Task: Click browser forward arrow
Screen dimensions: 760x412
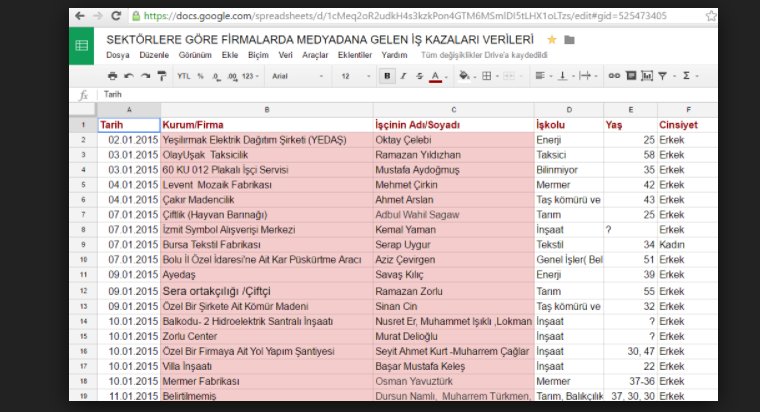Action: pos(98,16)
